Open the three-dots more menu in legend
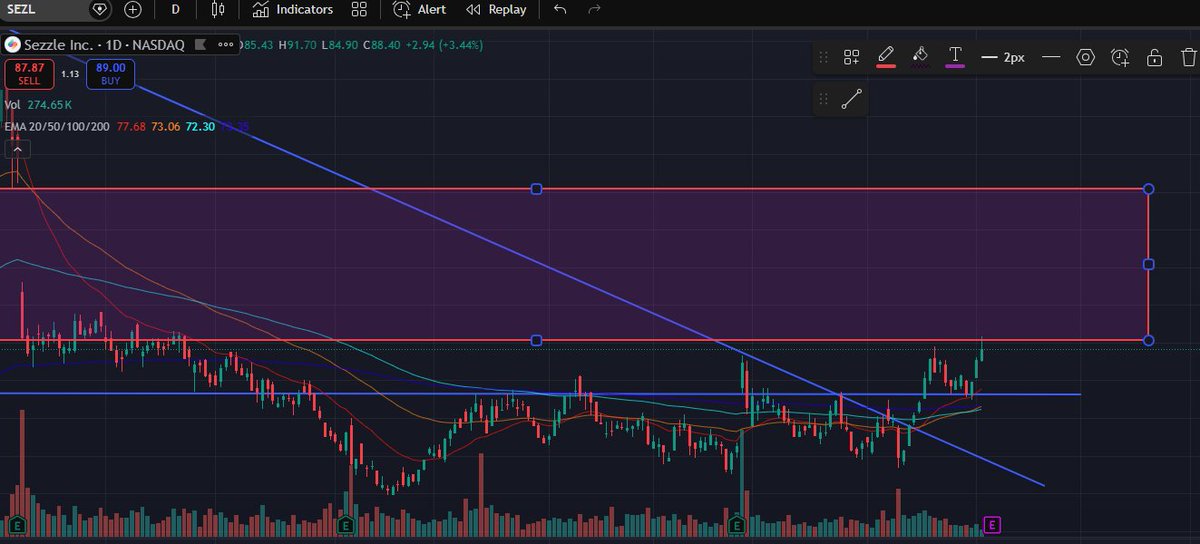 [226, 45]
